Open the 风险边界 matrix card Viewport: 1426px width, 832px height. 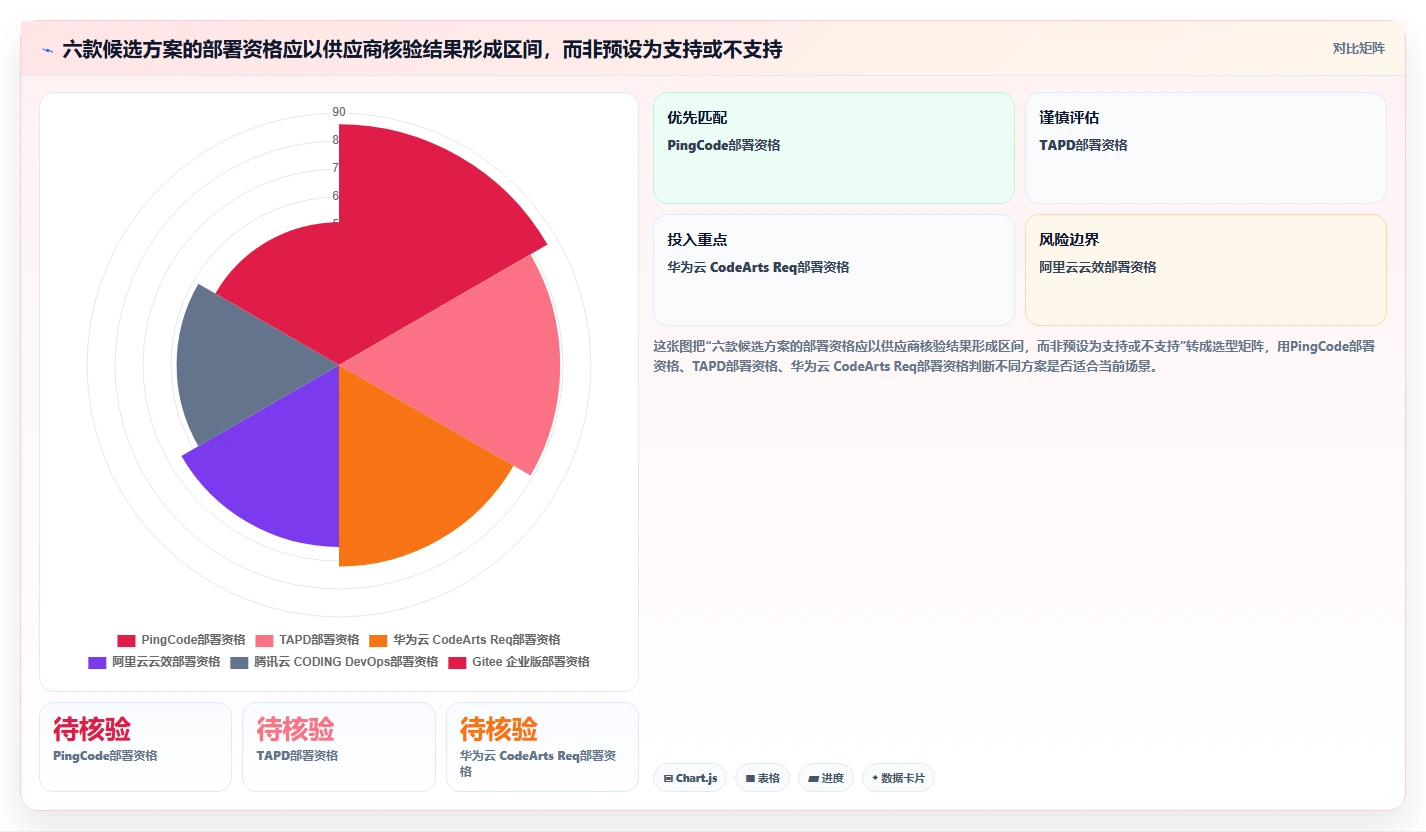[1206, 270]
